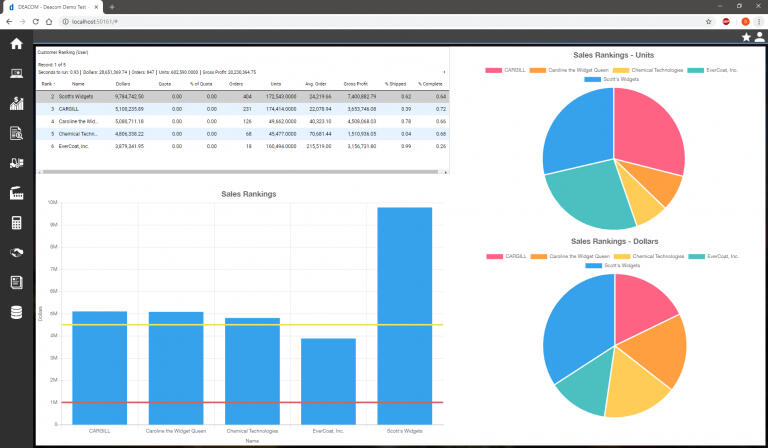Open the Home icon in sidebar
768x448 pixels.
[x=16, y=43]
